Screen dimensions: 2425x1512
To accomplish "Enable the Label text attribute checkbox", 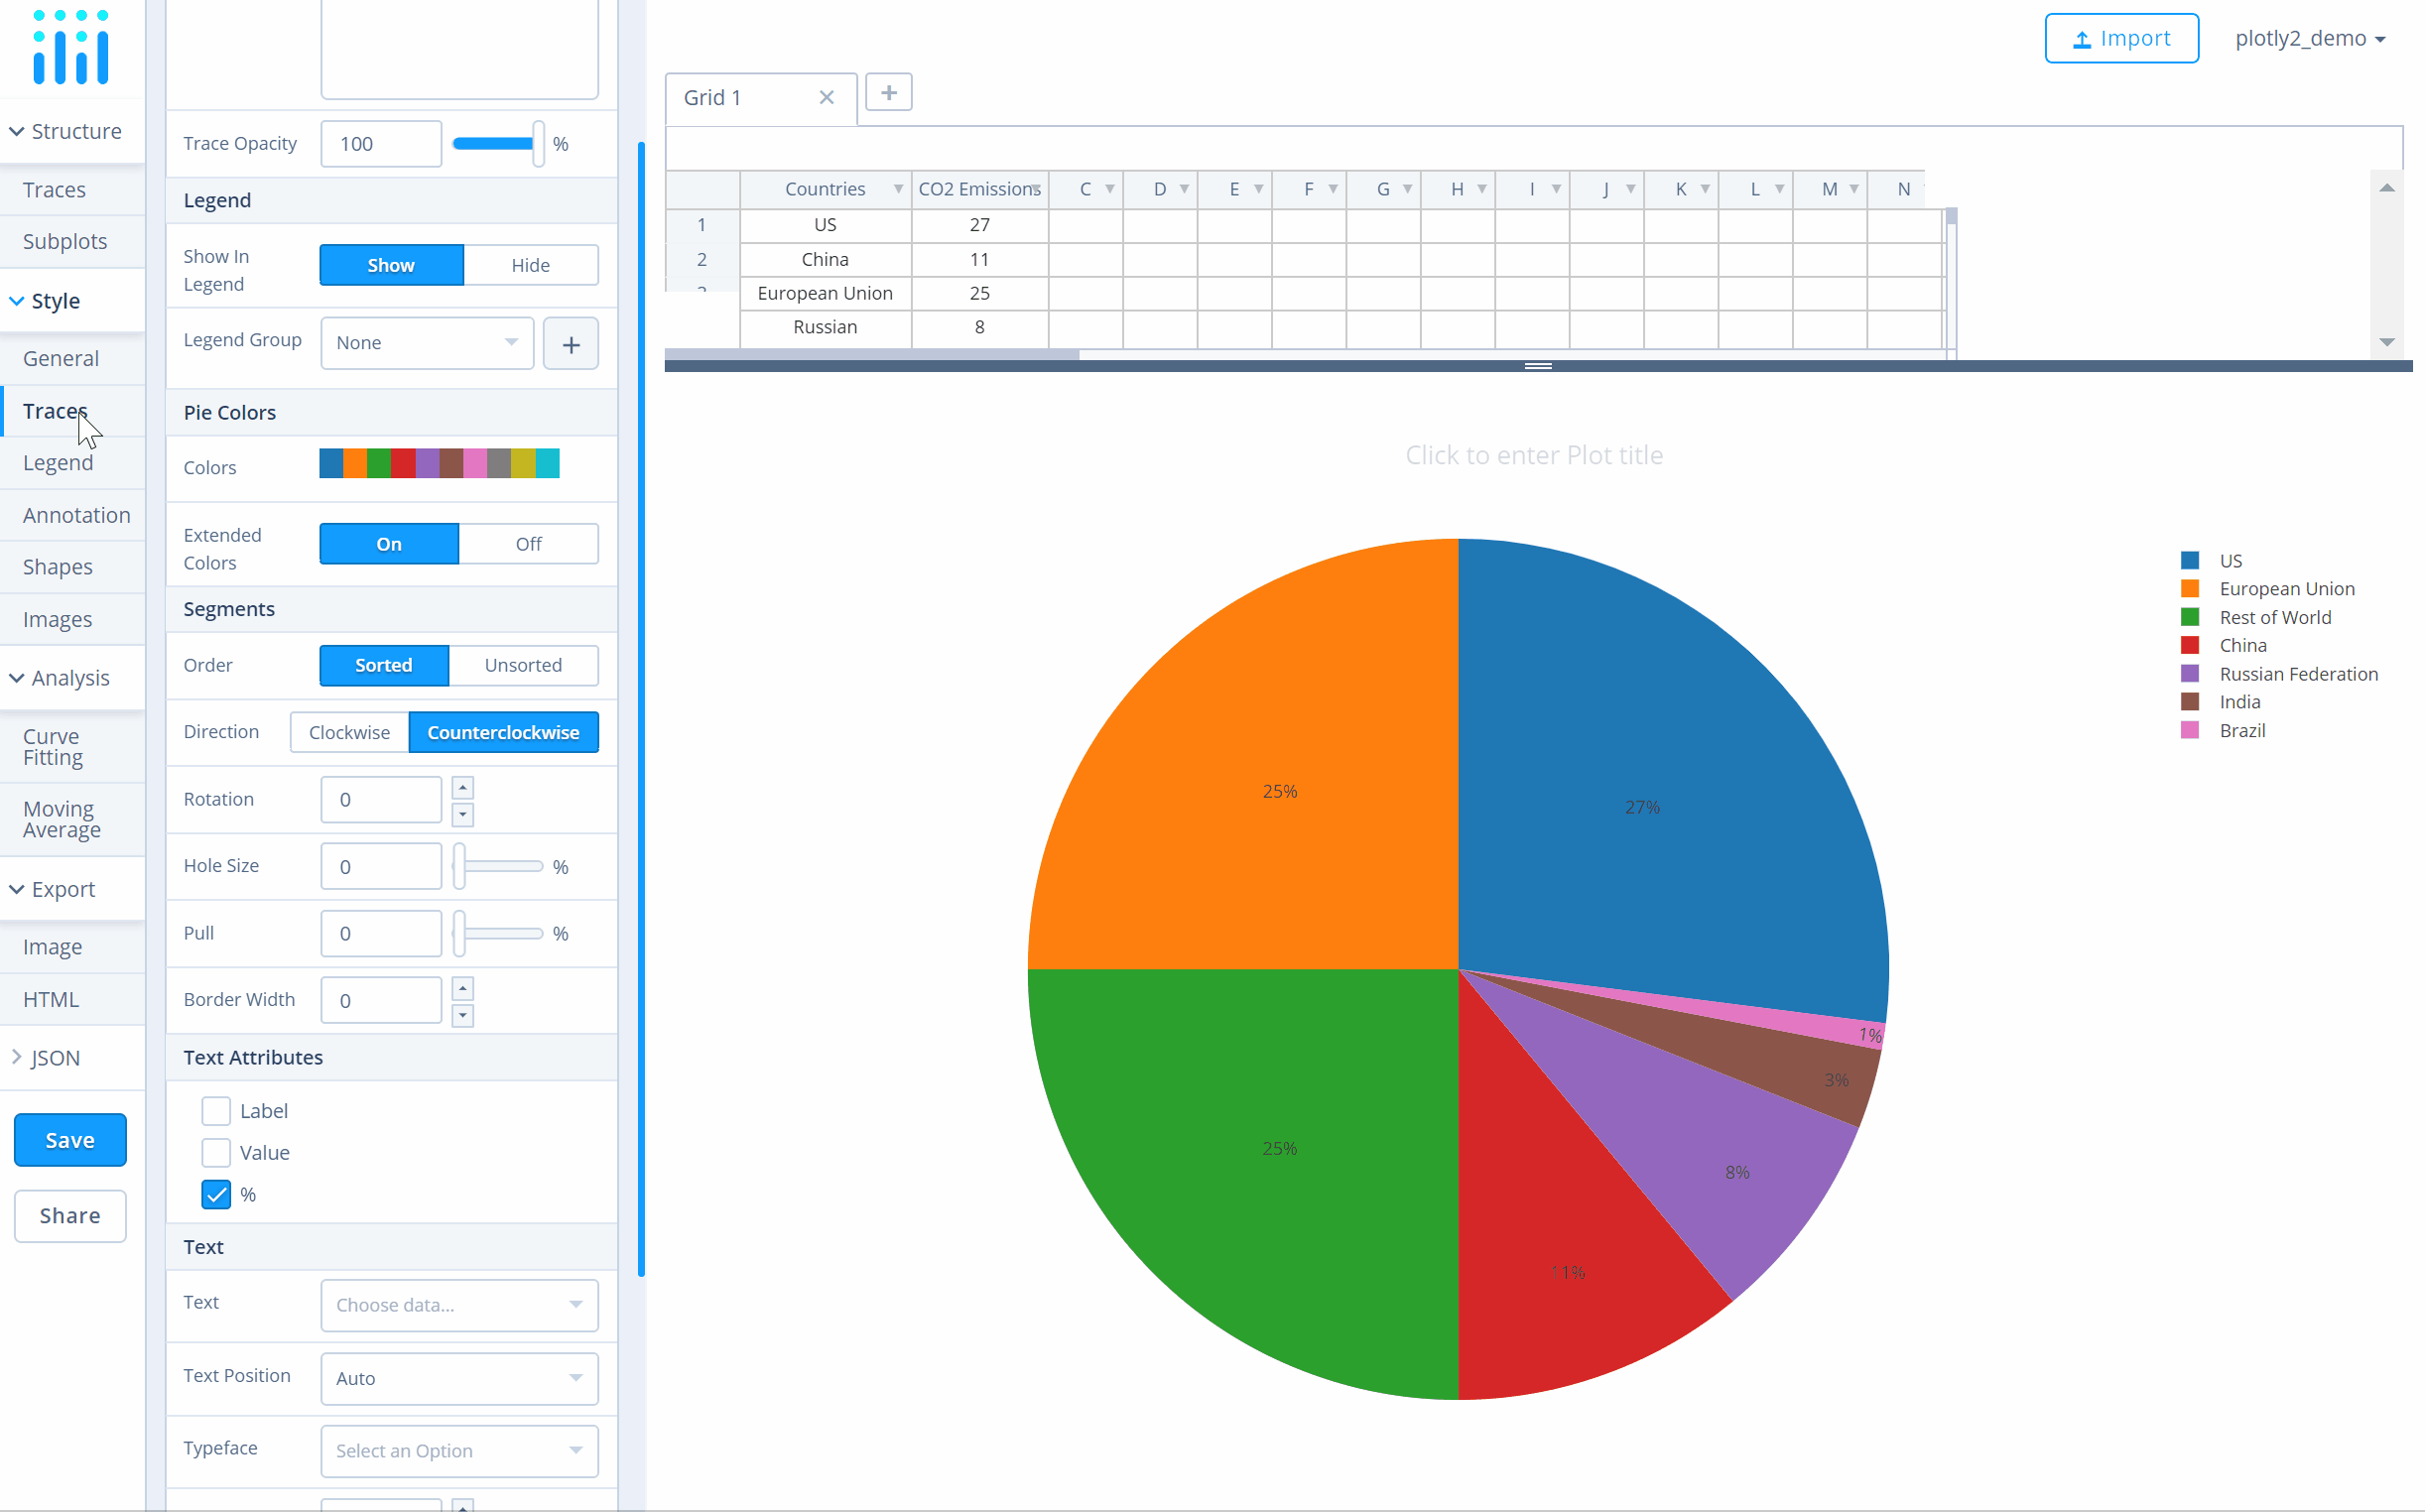I will click(x=216, y=1109).
